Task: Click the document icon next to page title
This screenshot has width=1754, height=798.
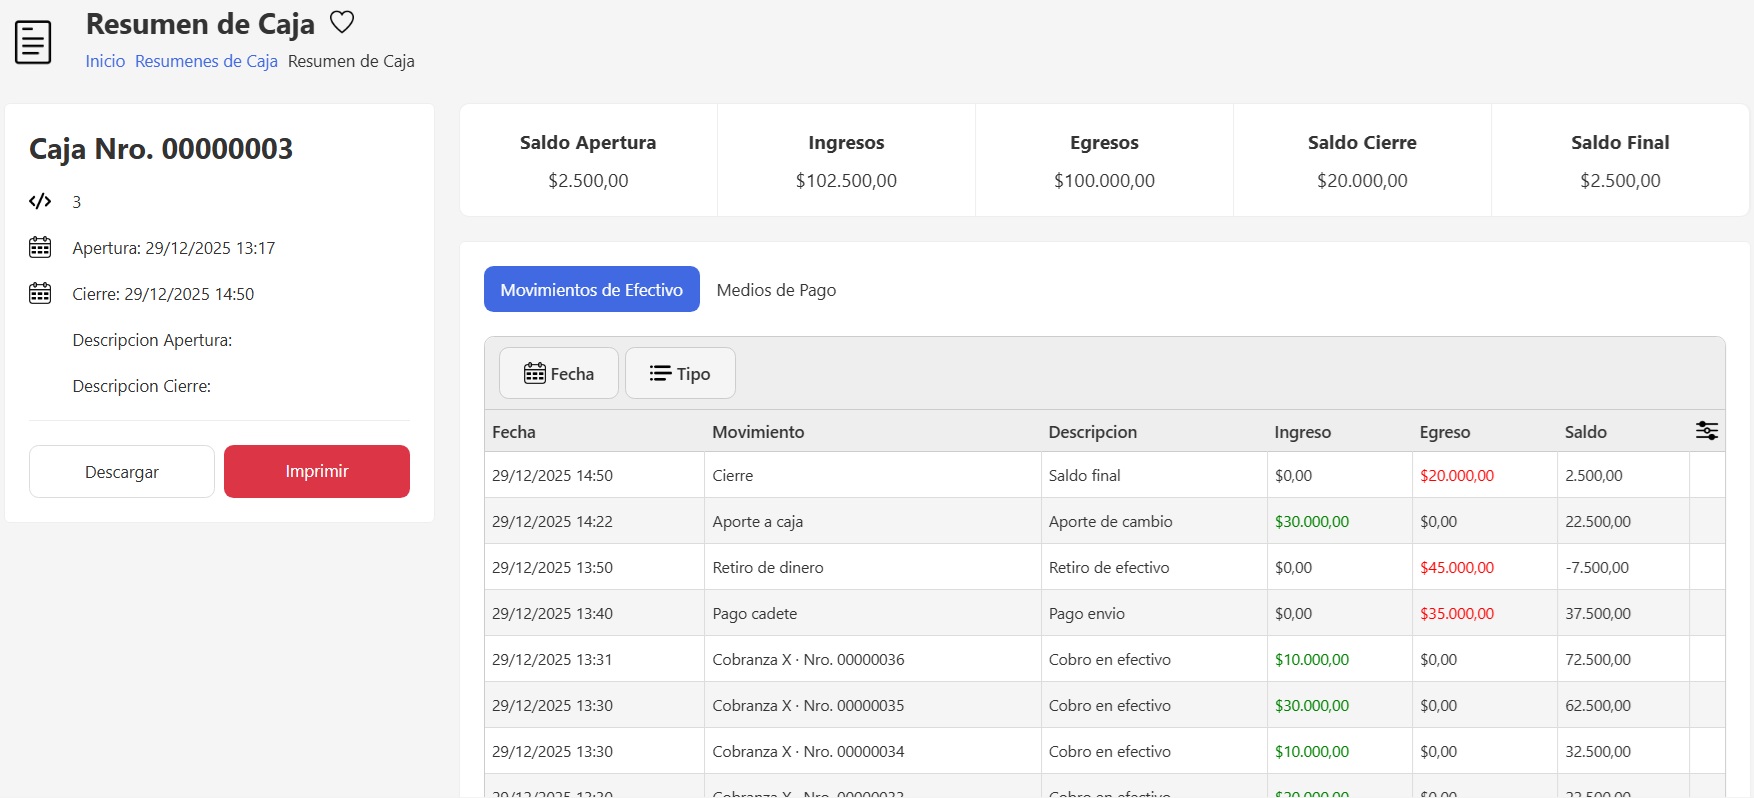Action: (x=33, y=42)
